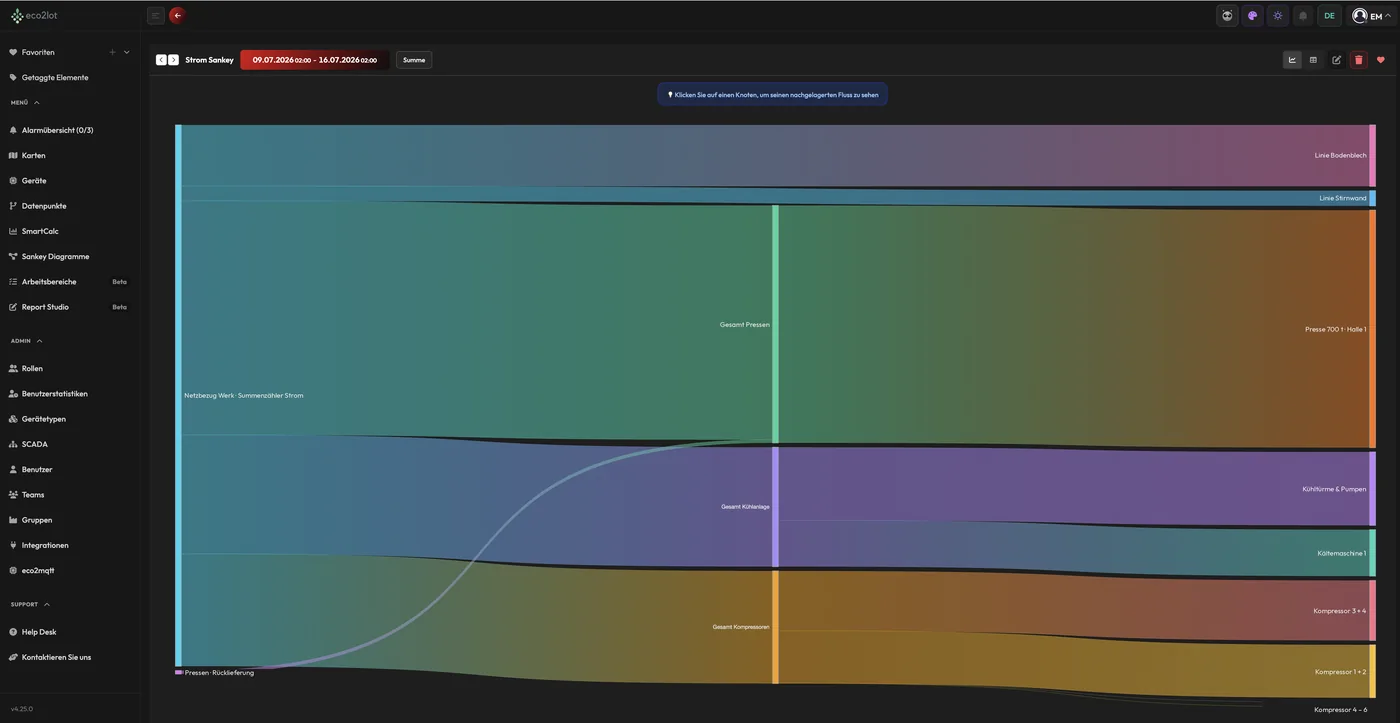Open the color palette theme icon
Screen dimensions: 1400x723
click(1252, 15)
